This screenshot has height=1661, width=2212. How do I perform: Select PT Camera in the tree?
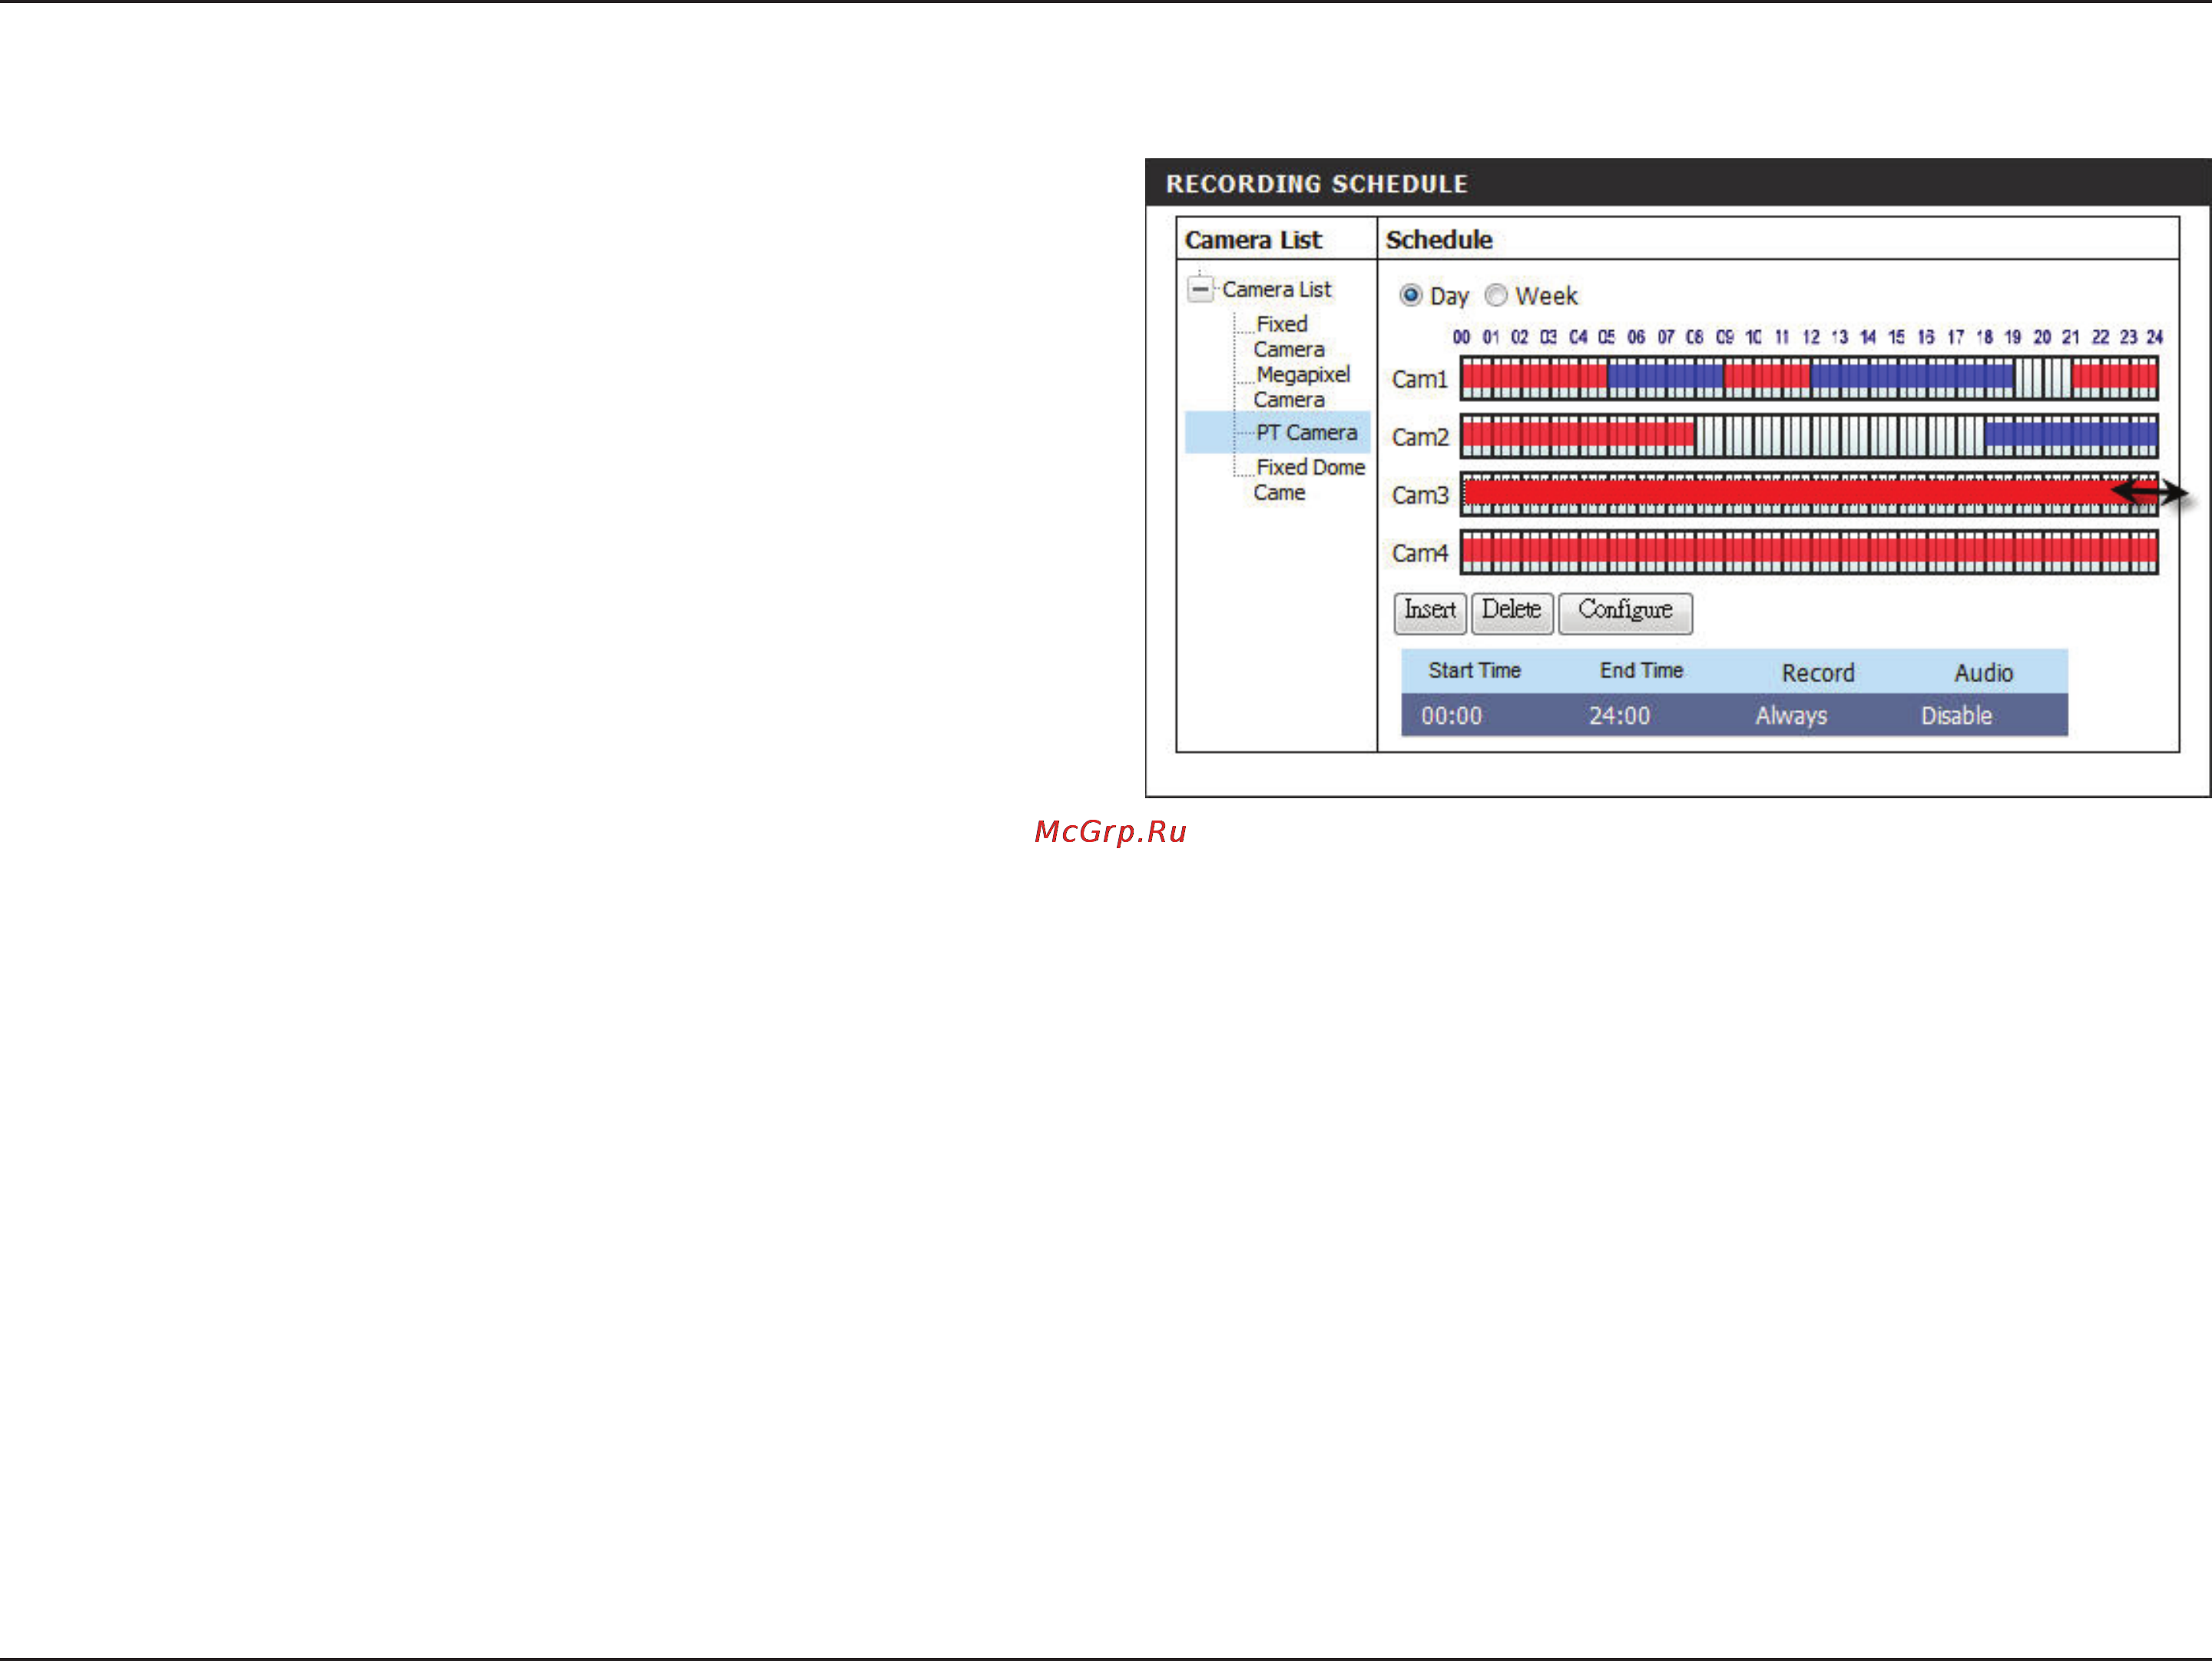(1306, 433)
